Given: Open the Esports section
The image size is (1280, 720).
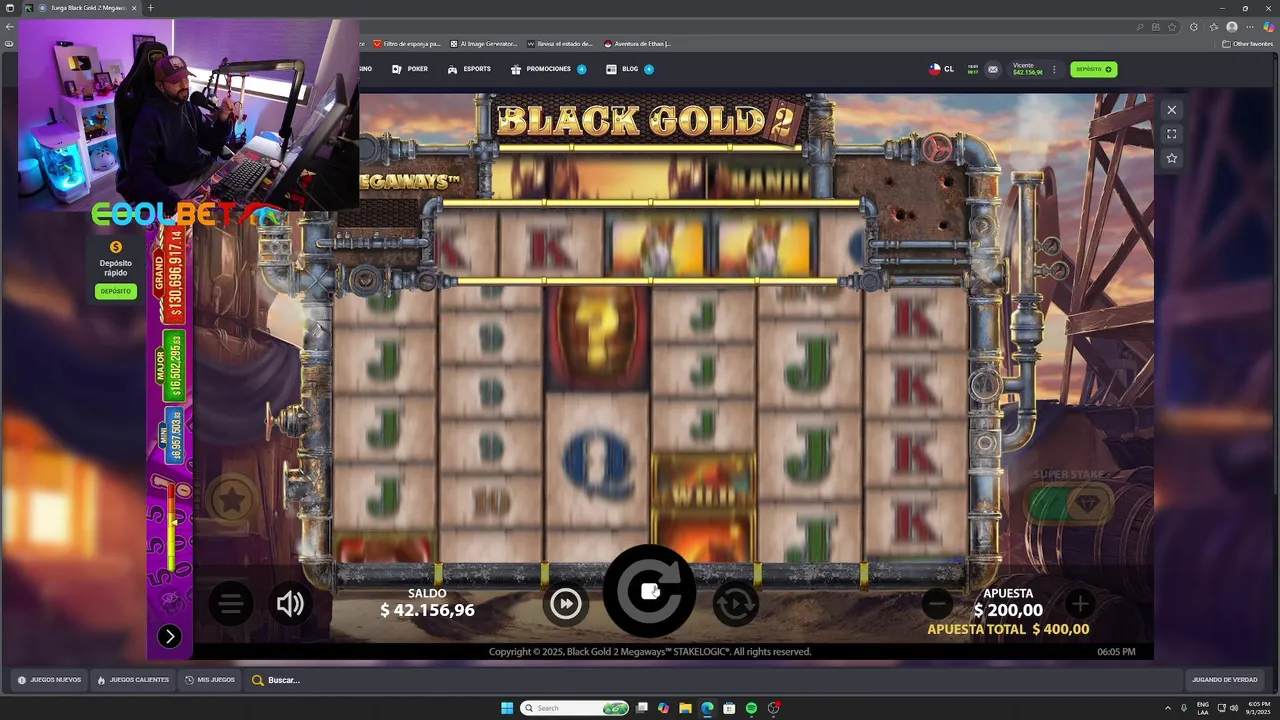Looking at the screenshot, I should point(469,69).
